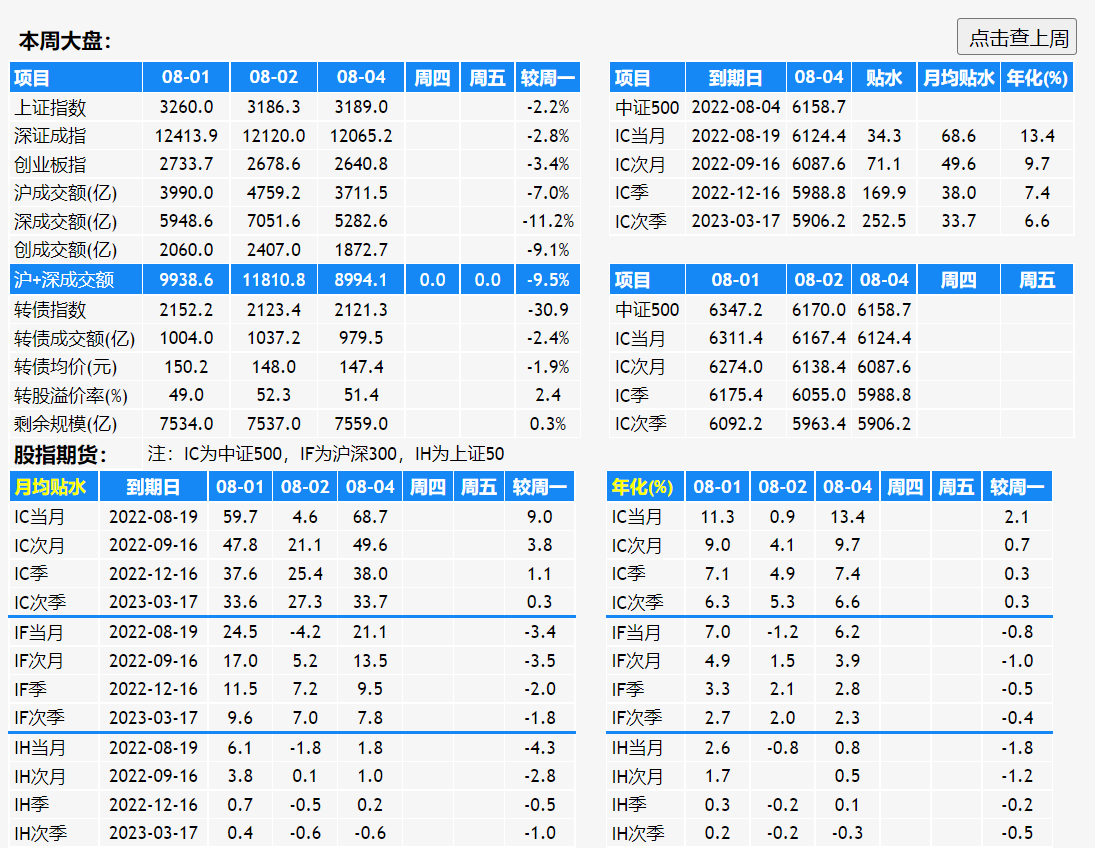This screenshot has width=1095, height=848.
Task: Click IF次月 08-02 value 5.2
Action: [305, 661]
